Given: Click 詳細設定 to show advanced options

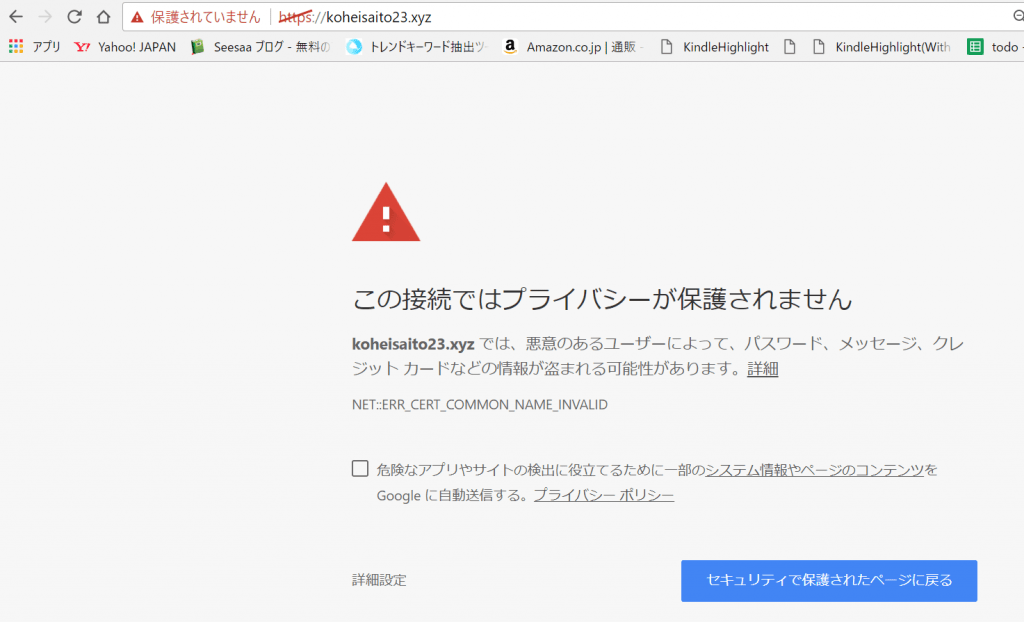Looking at the screenshot, I should (379, 580).
